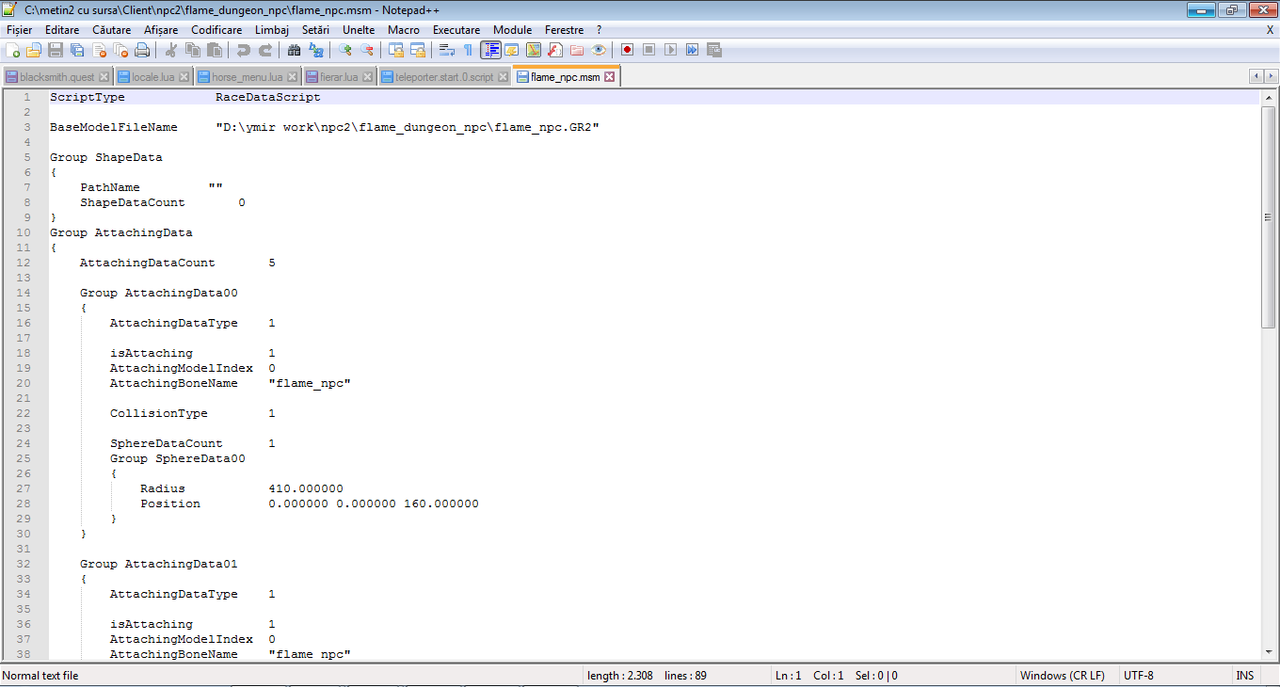Click the Undo arrow icon
This screenshot has width=1280, height=687.
244,50
